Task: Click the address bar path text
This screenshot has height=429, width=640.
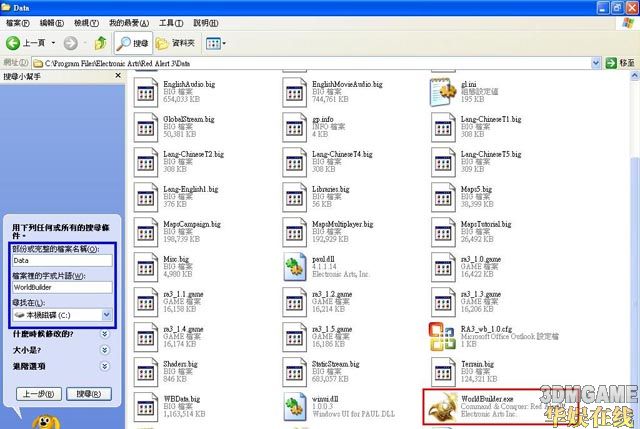Action: 117,63
